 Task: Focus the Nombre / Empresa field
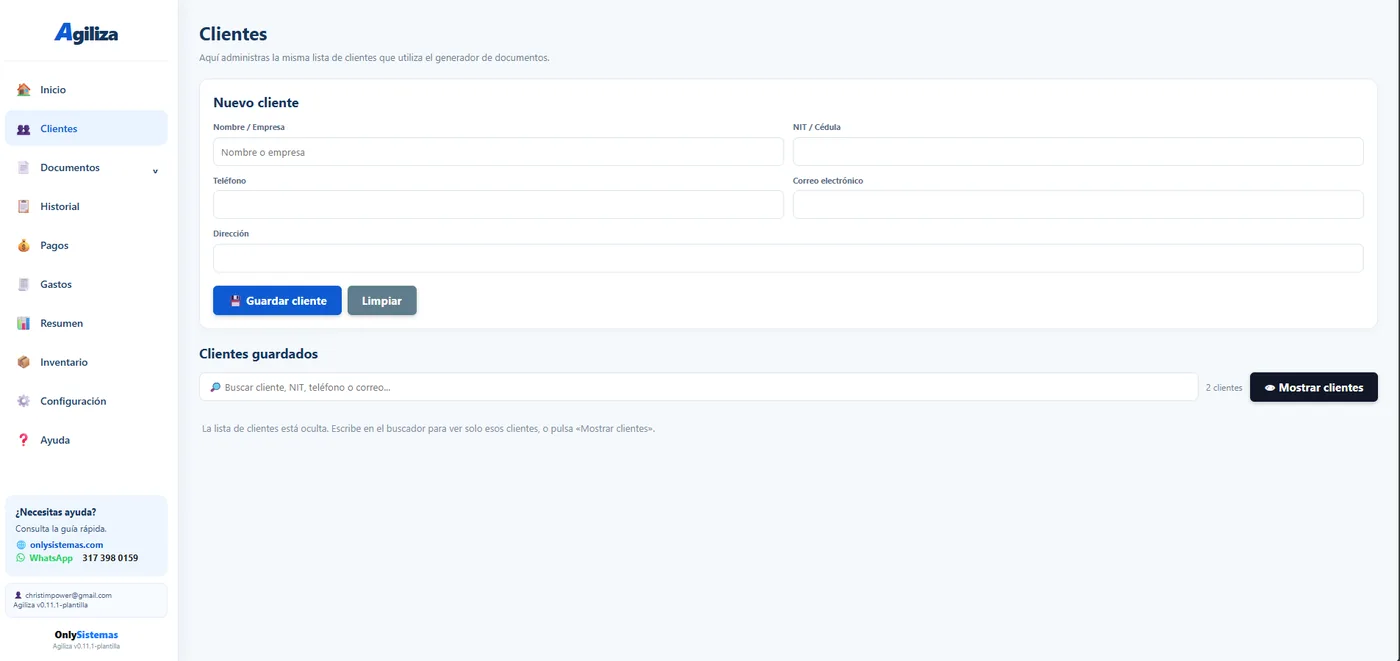point(498,152)
